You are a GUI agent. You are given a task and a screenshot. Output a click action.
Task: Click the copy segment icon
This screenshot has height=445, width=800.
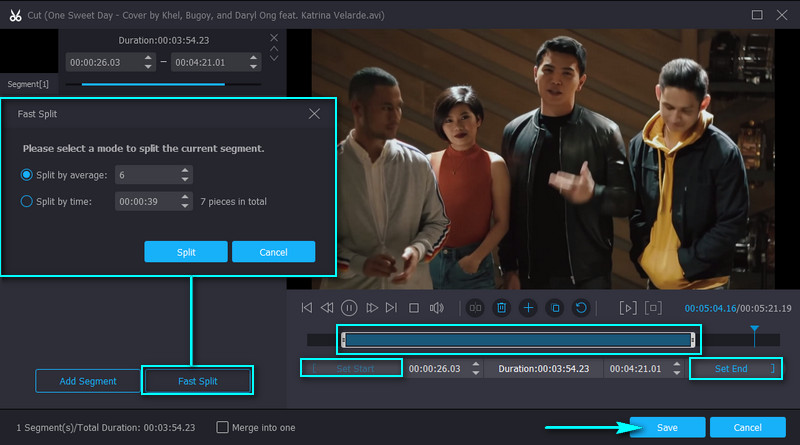[x=554, y=308]
